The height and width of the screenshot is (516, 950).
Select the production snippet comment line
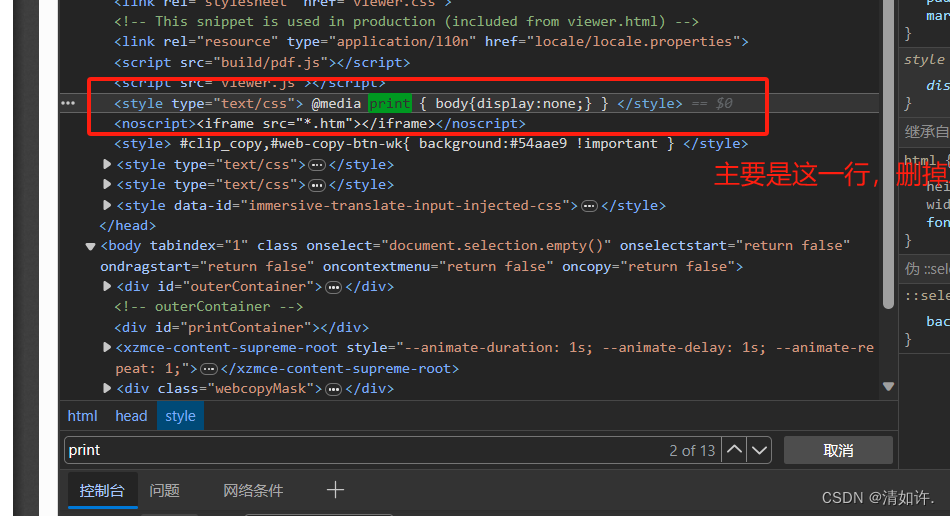(x=407, y=21)
